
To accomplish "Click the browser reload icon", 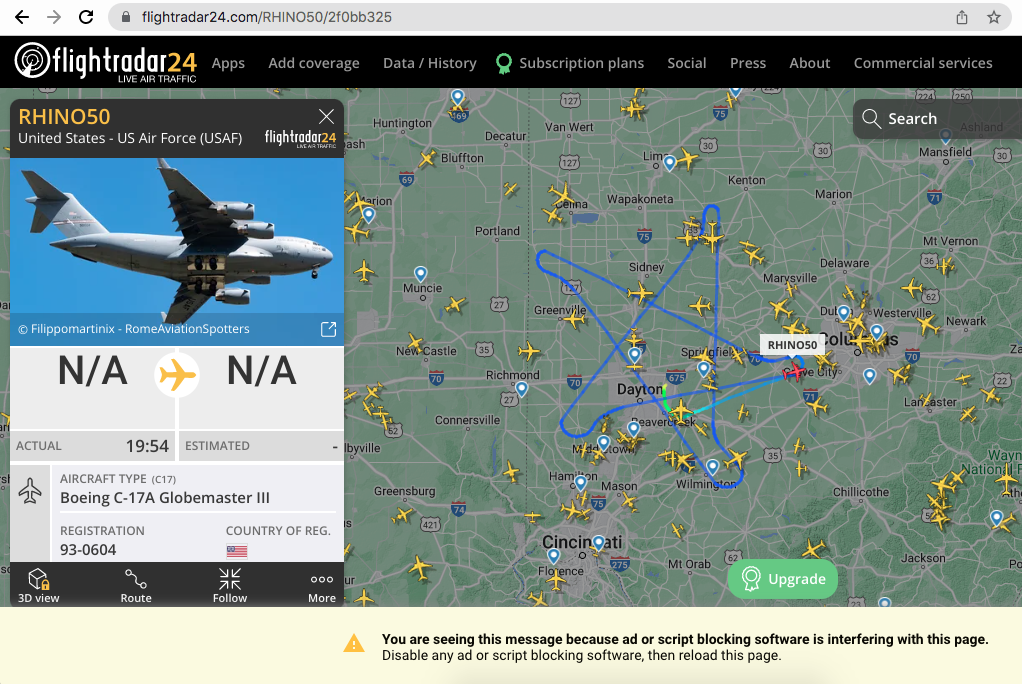I will click(86, 17).
